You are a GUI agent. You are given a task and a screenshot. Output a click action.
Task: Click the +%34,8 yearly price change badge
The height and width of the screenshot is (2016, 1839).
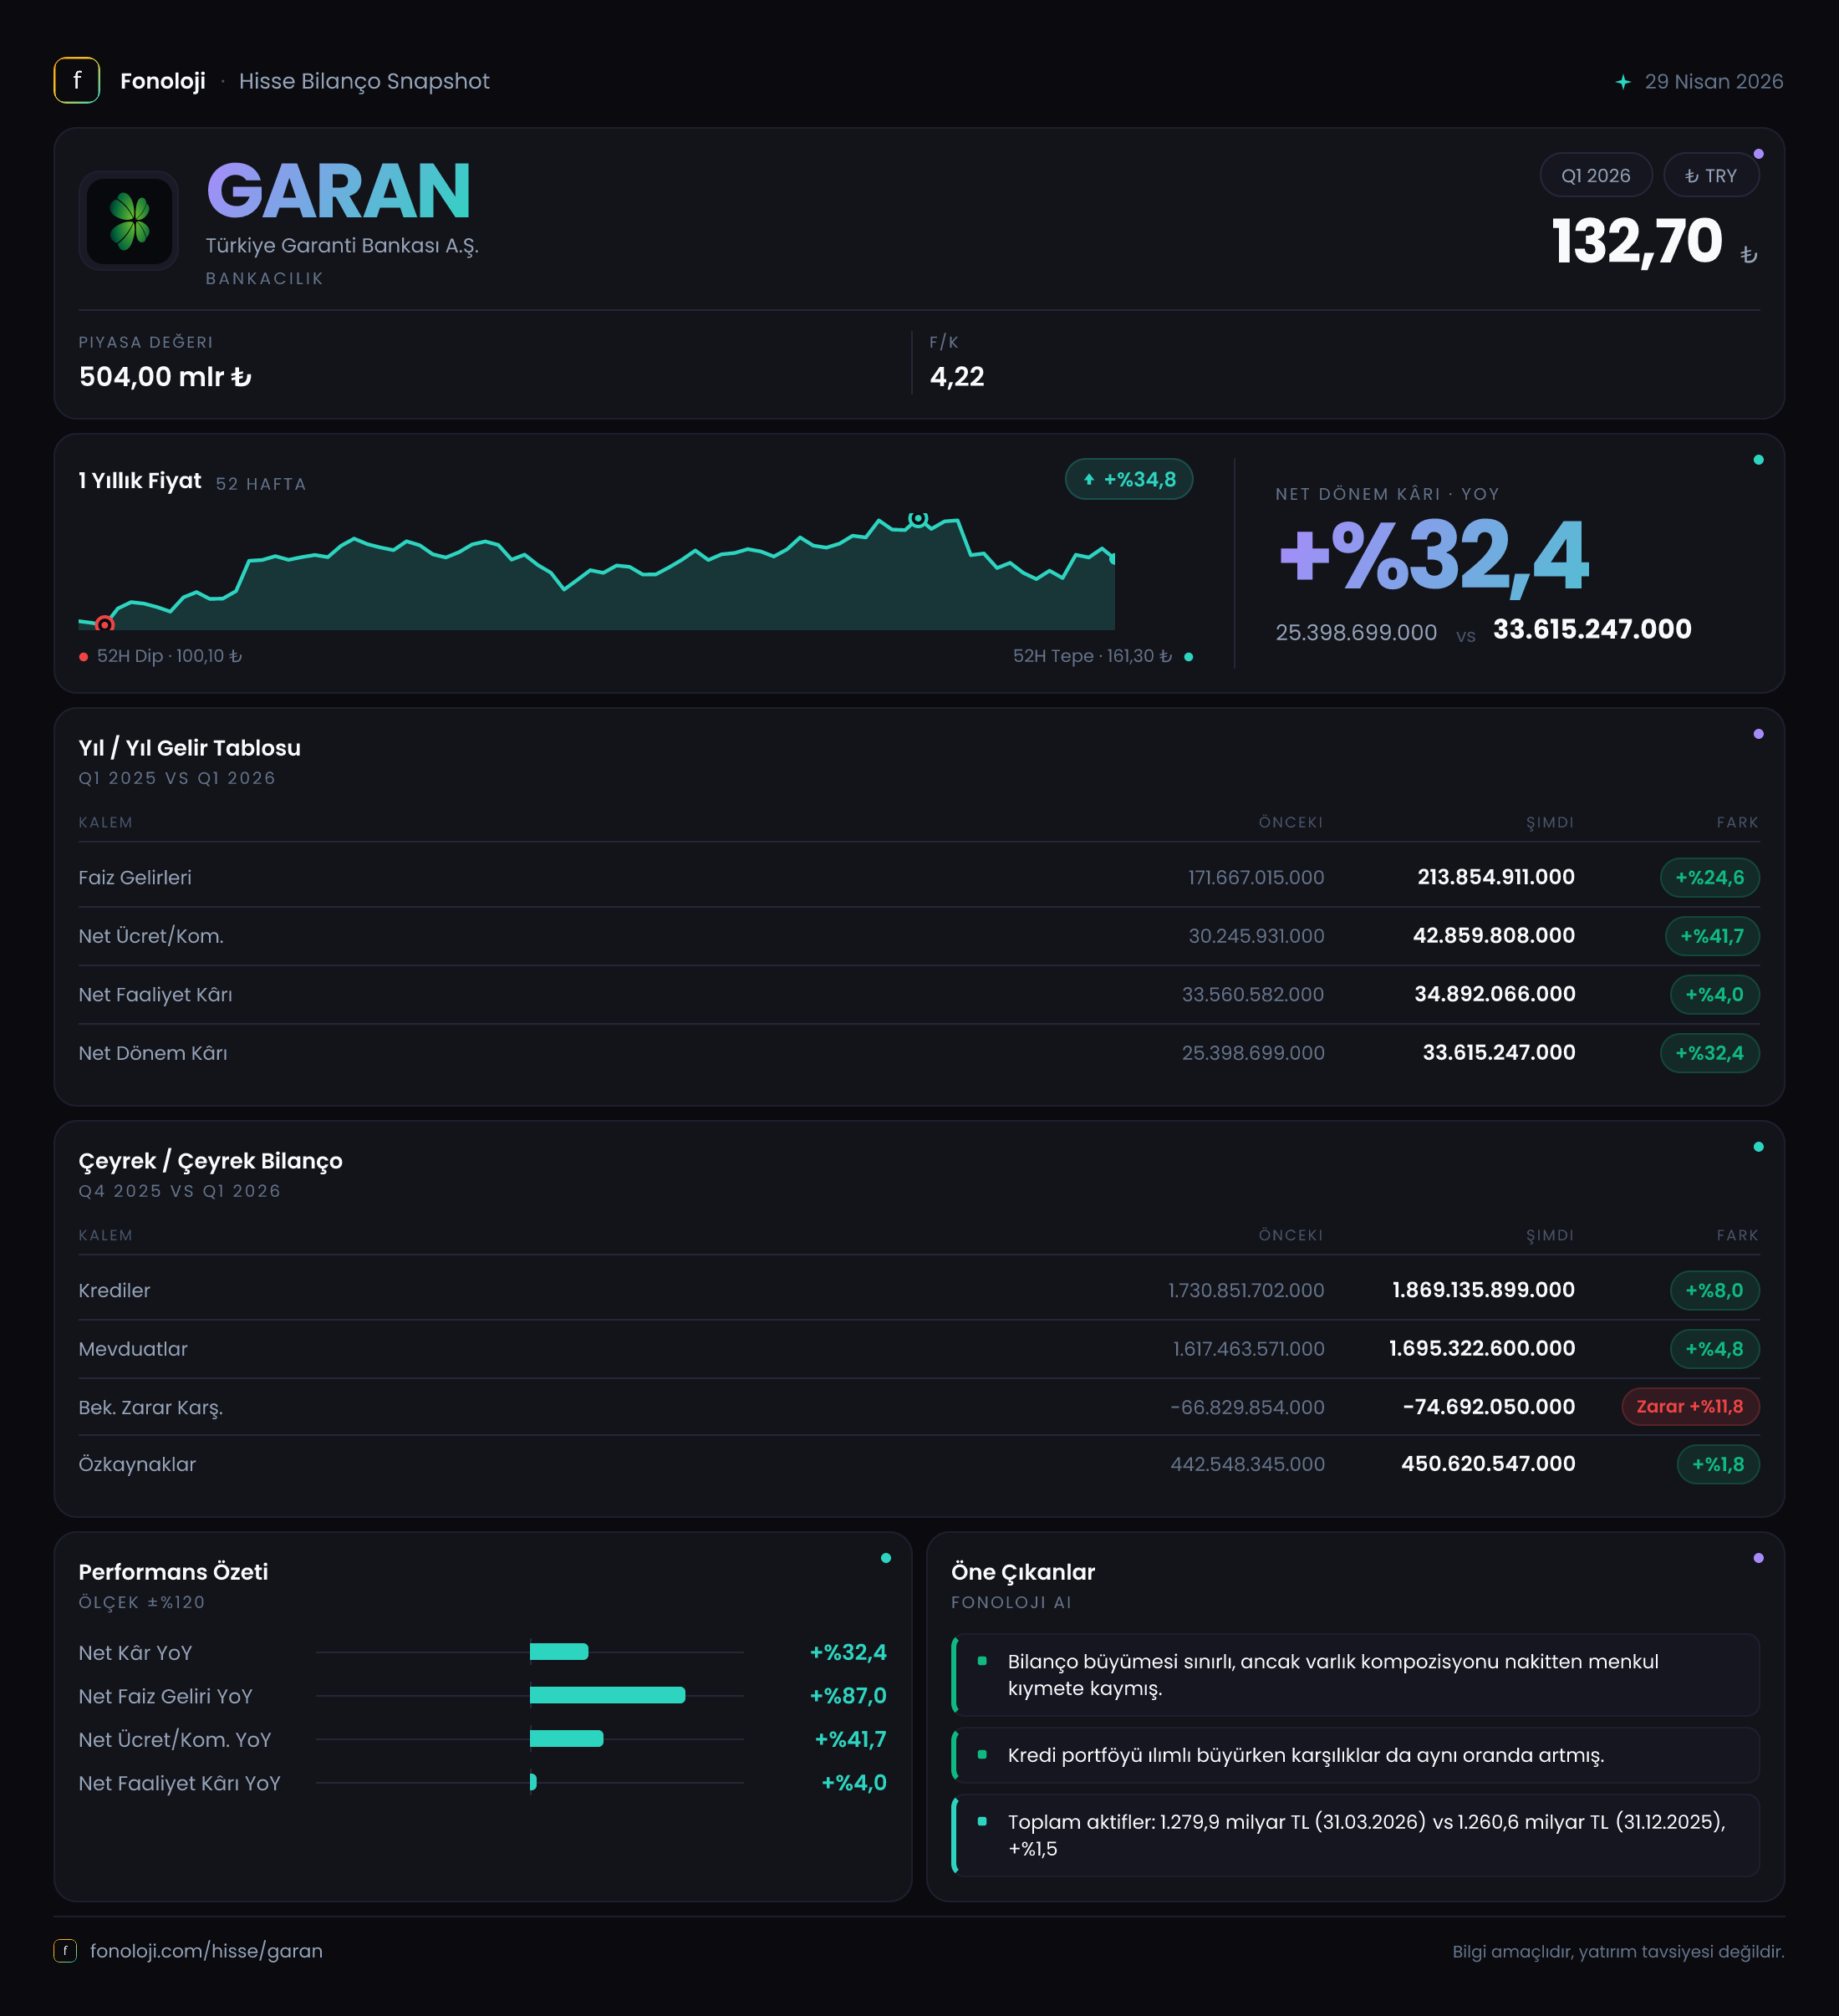point(1129,479)
